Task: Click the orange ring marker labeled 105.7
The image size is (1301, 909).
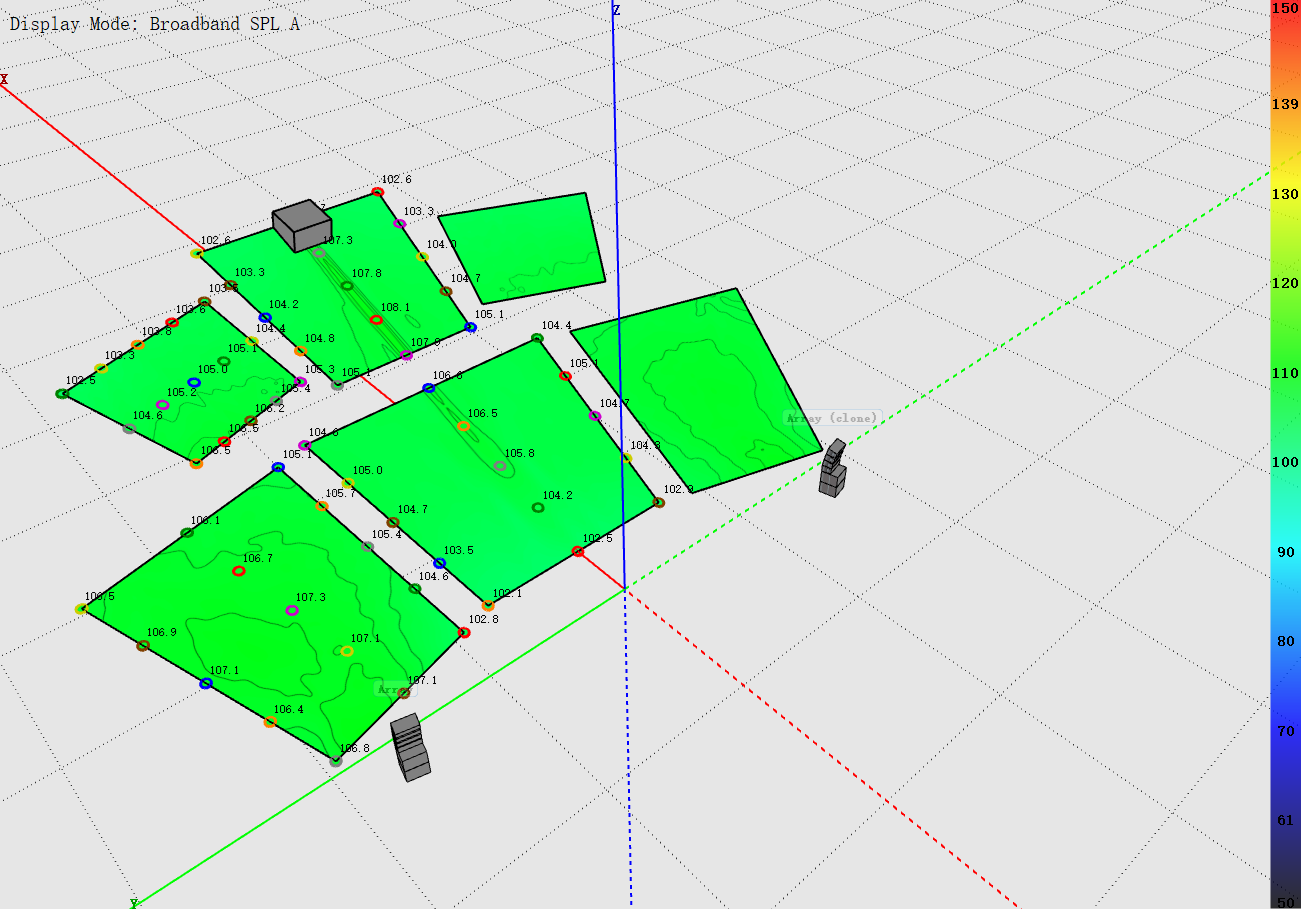Action: pos(322,506)
